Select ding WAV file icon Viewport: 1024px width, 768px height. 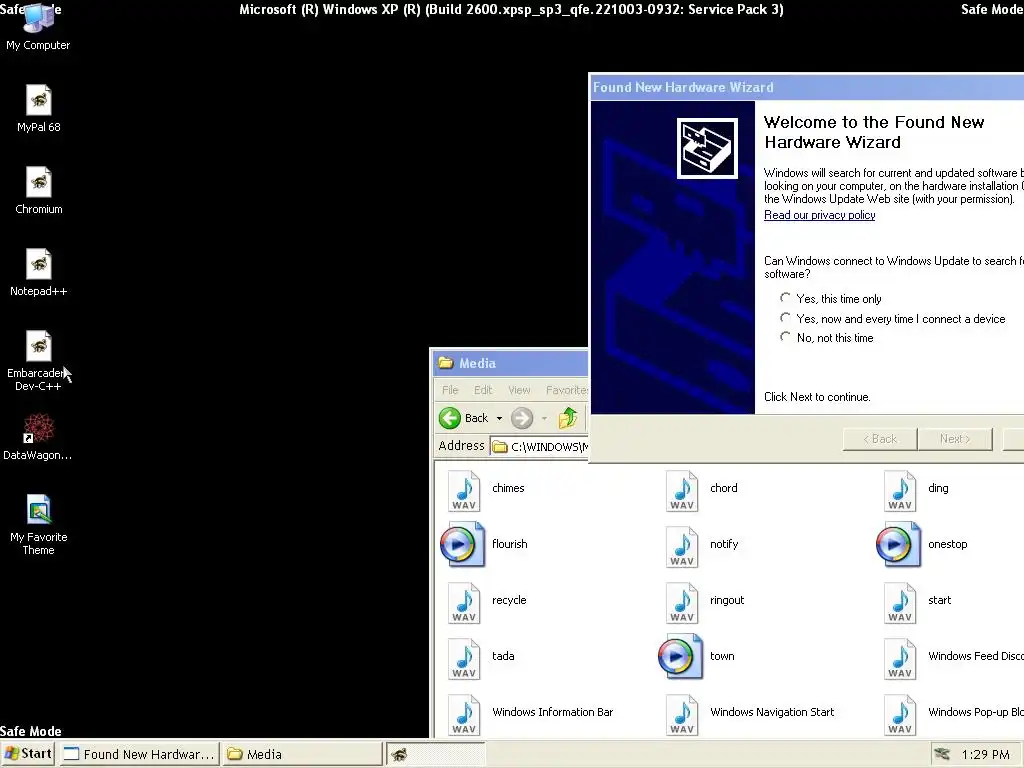tap(900, 490)
